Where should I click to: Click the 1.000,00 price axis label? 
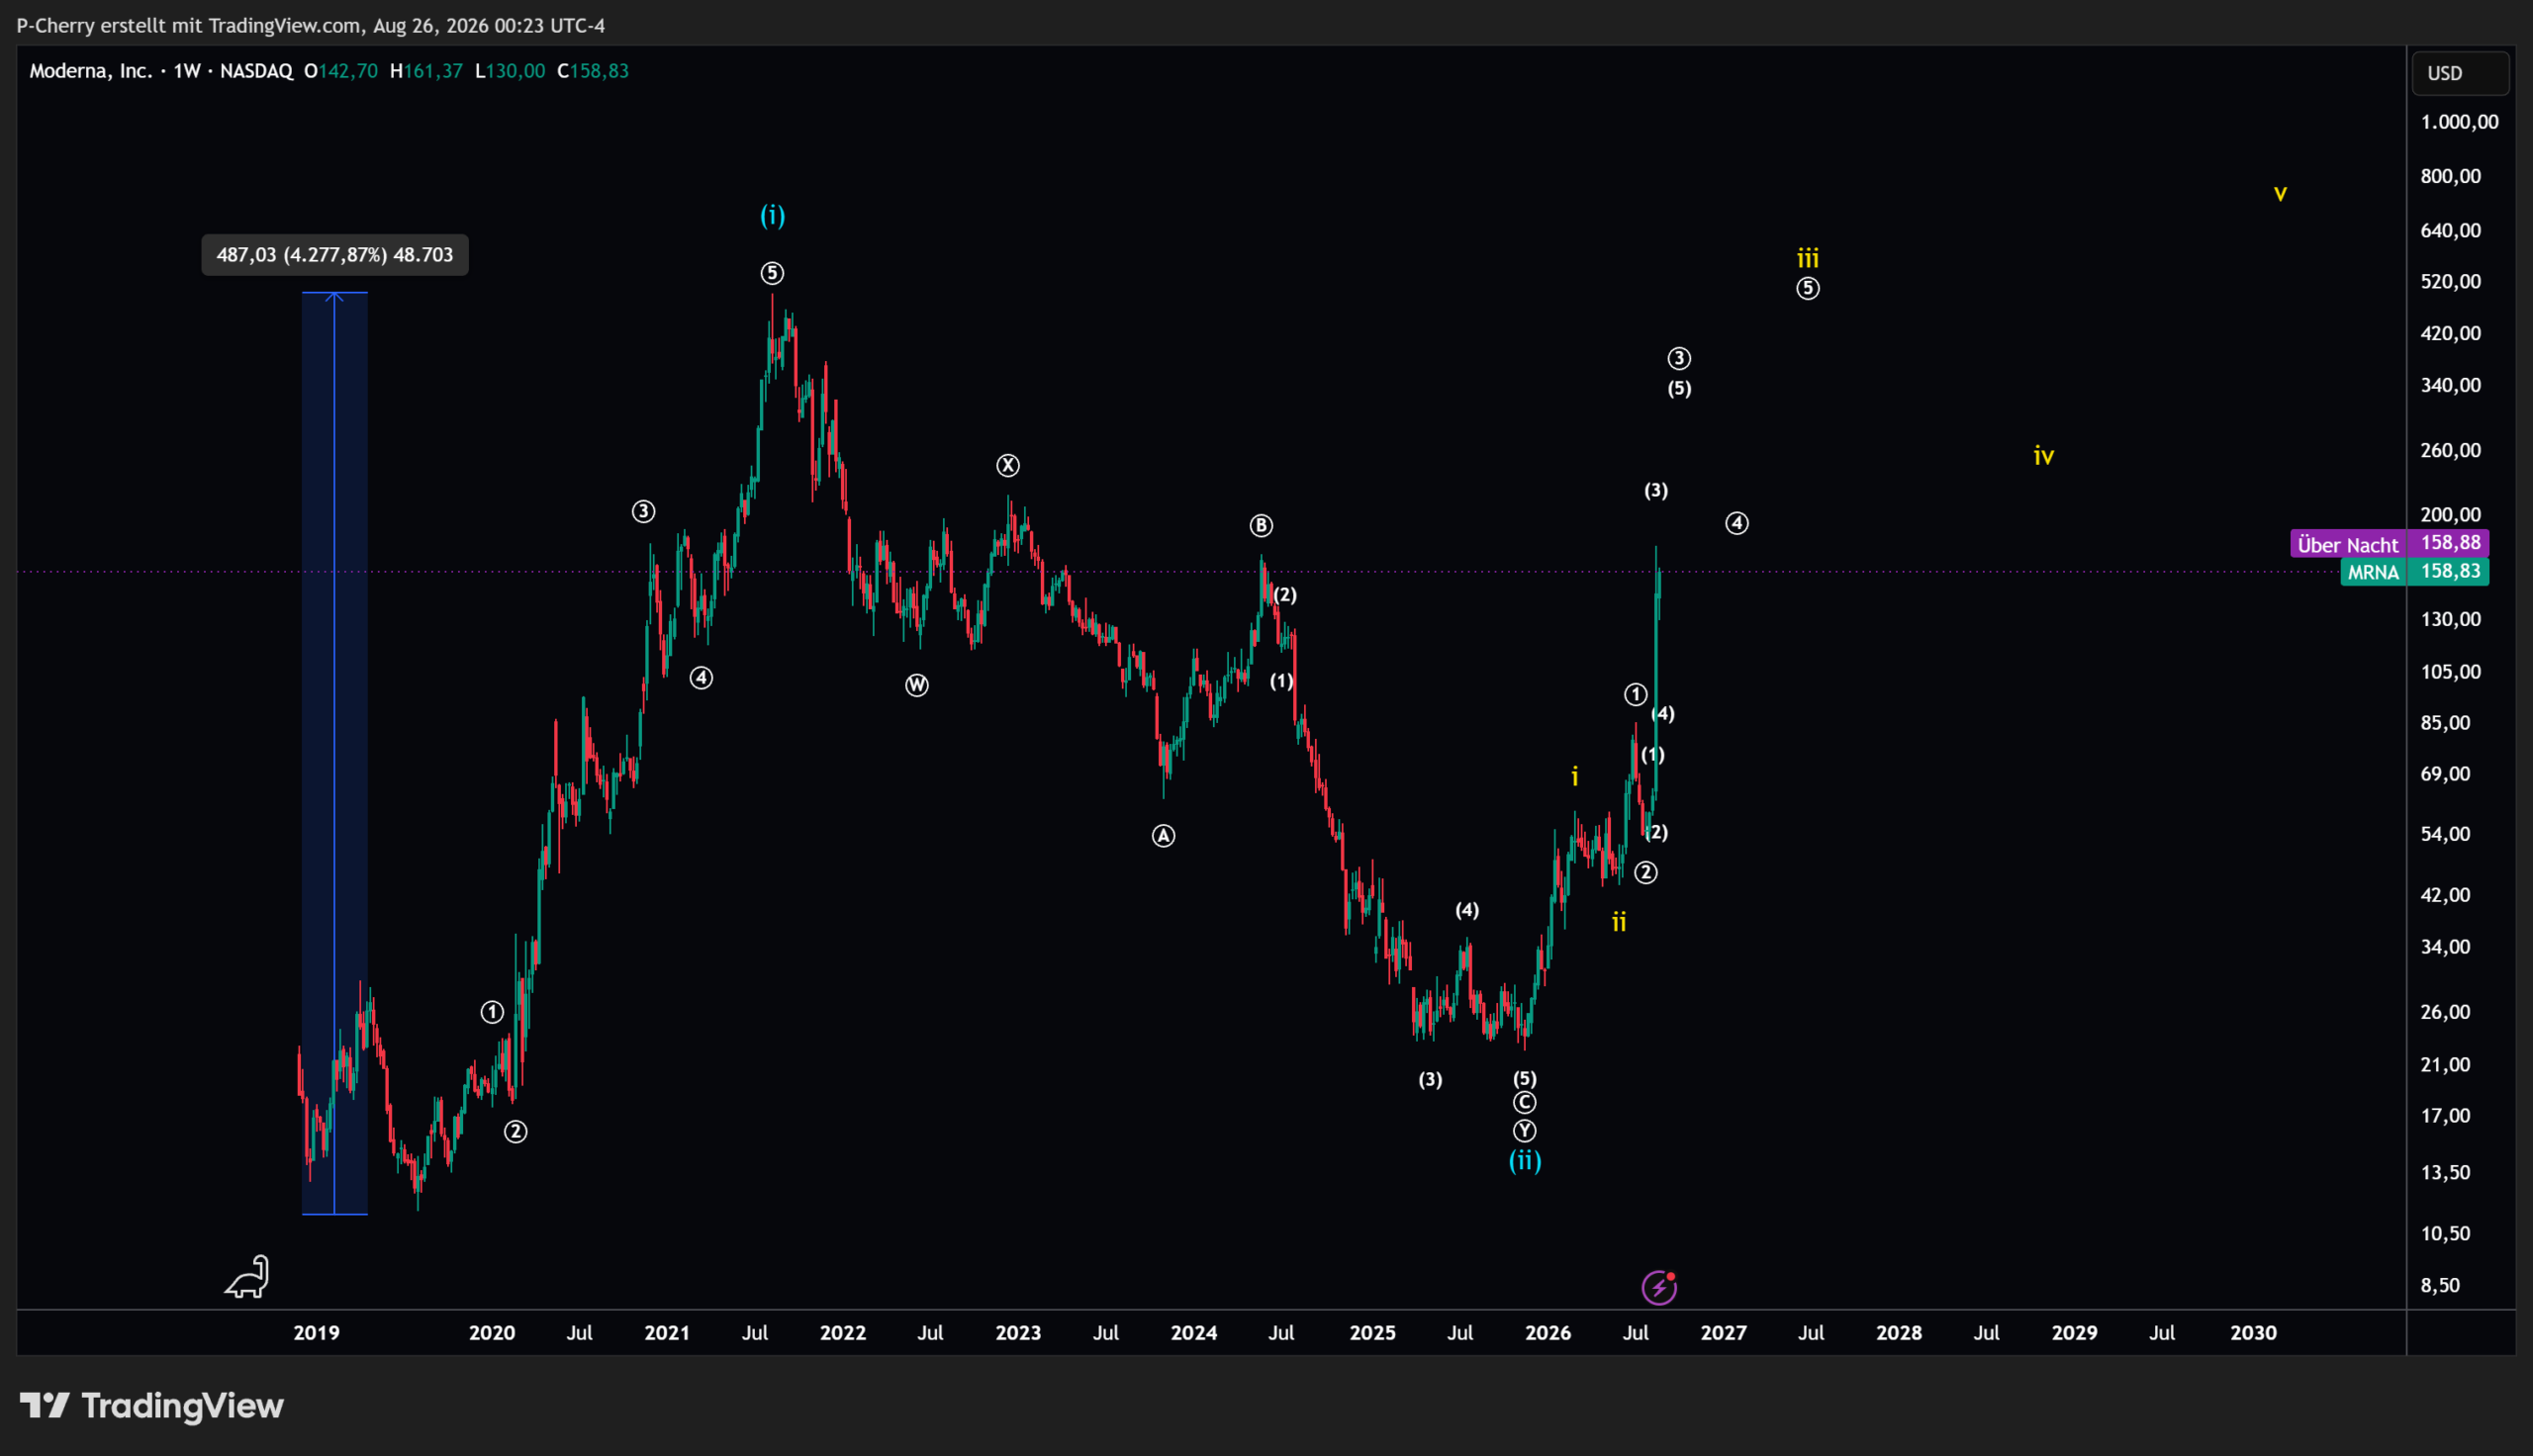2459,122
